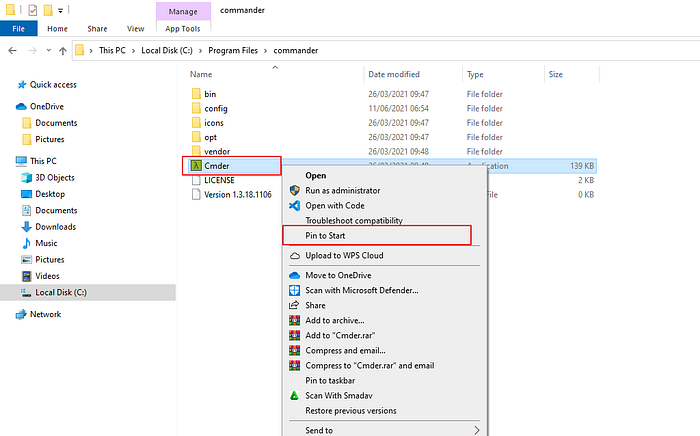The width and height of the screenshot is (700, 436).
Task: Click the Run as administrator shield icon
Action: click(x=294, y=191)
